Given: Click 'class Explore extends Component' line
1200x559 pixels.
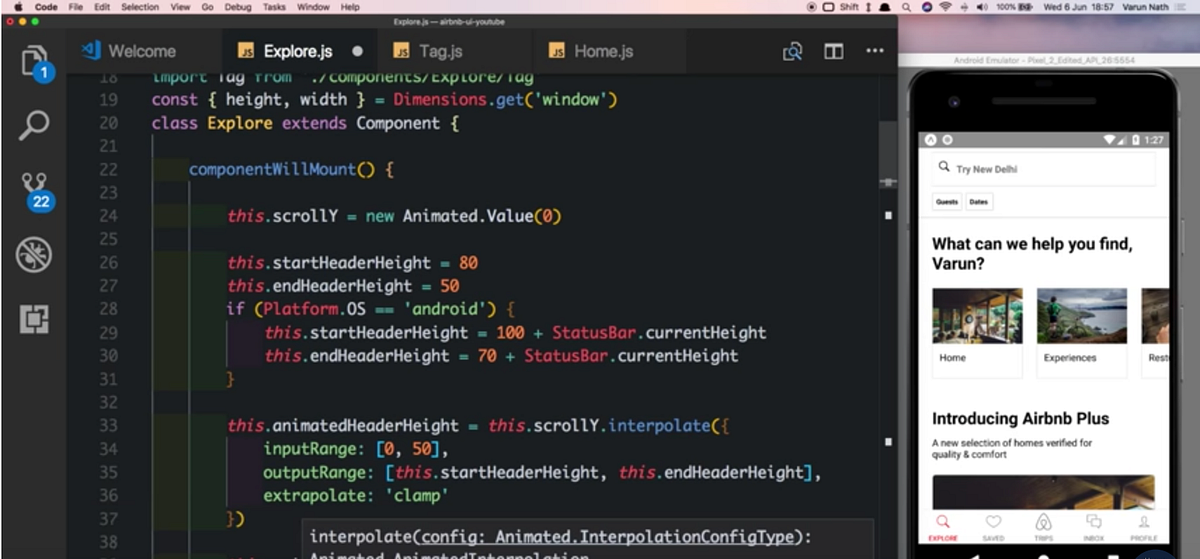Looking at the screenshot, I should tap(305, 123).
